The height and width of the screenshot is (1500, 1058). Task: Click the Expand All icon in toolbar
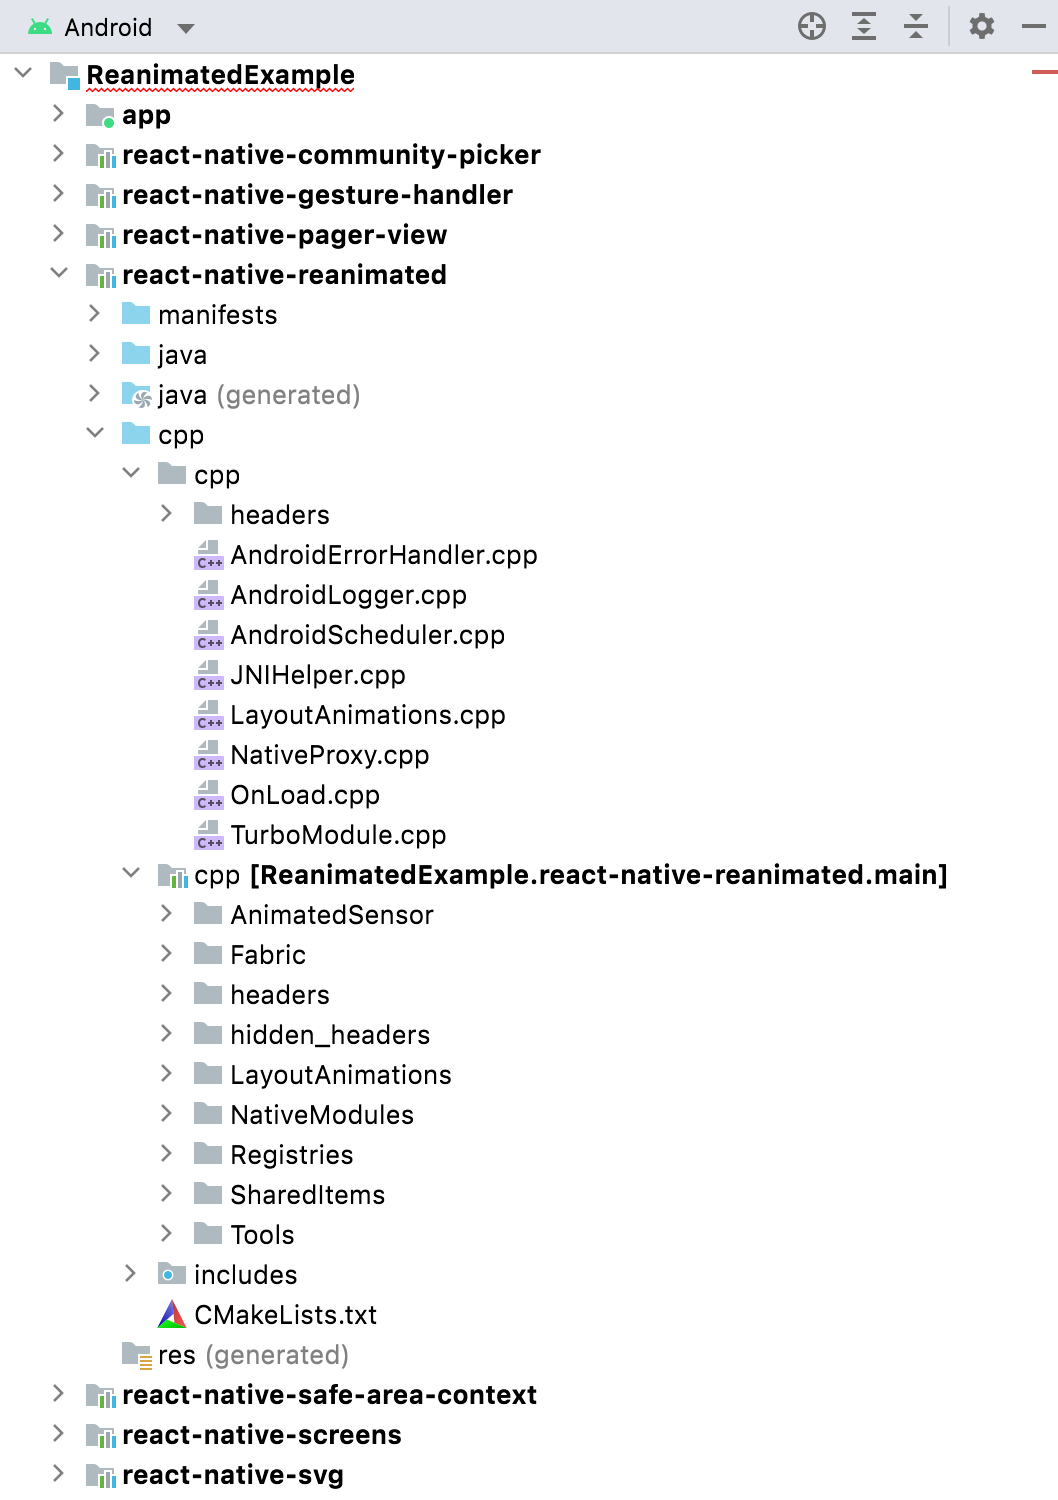tap(864, 26)
